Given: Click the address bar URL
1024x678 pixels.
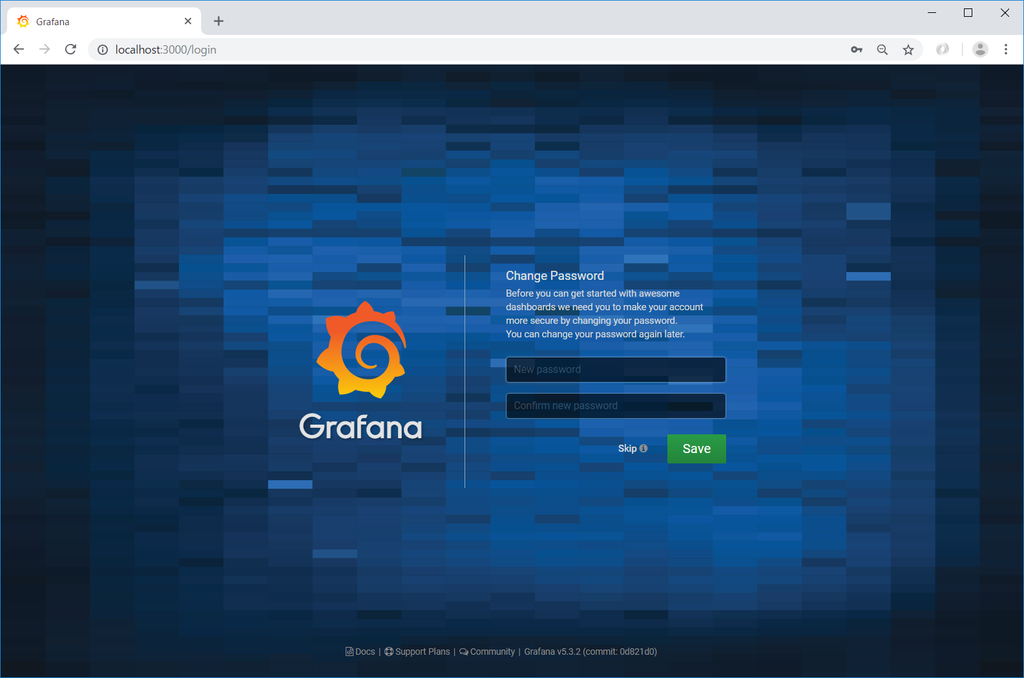Looking at the screenshot, I should coord(165,50).
